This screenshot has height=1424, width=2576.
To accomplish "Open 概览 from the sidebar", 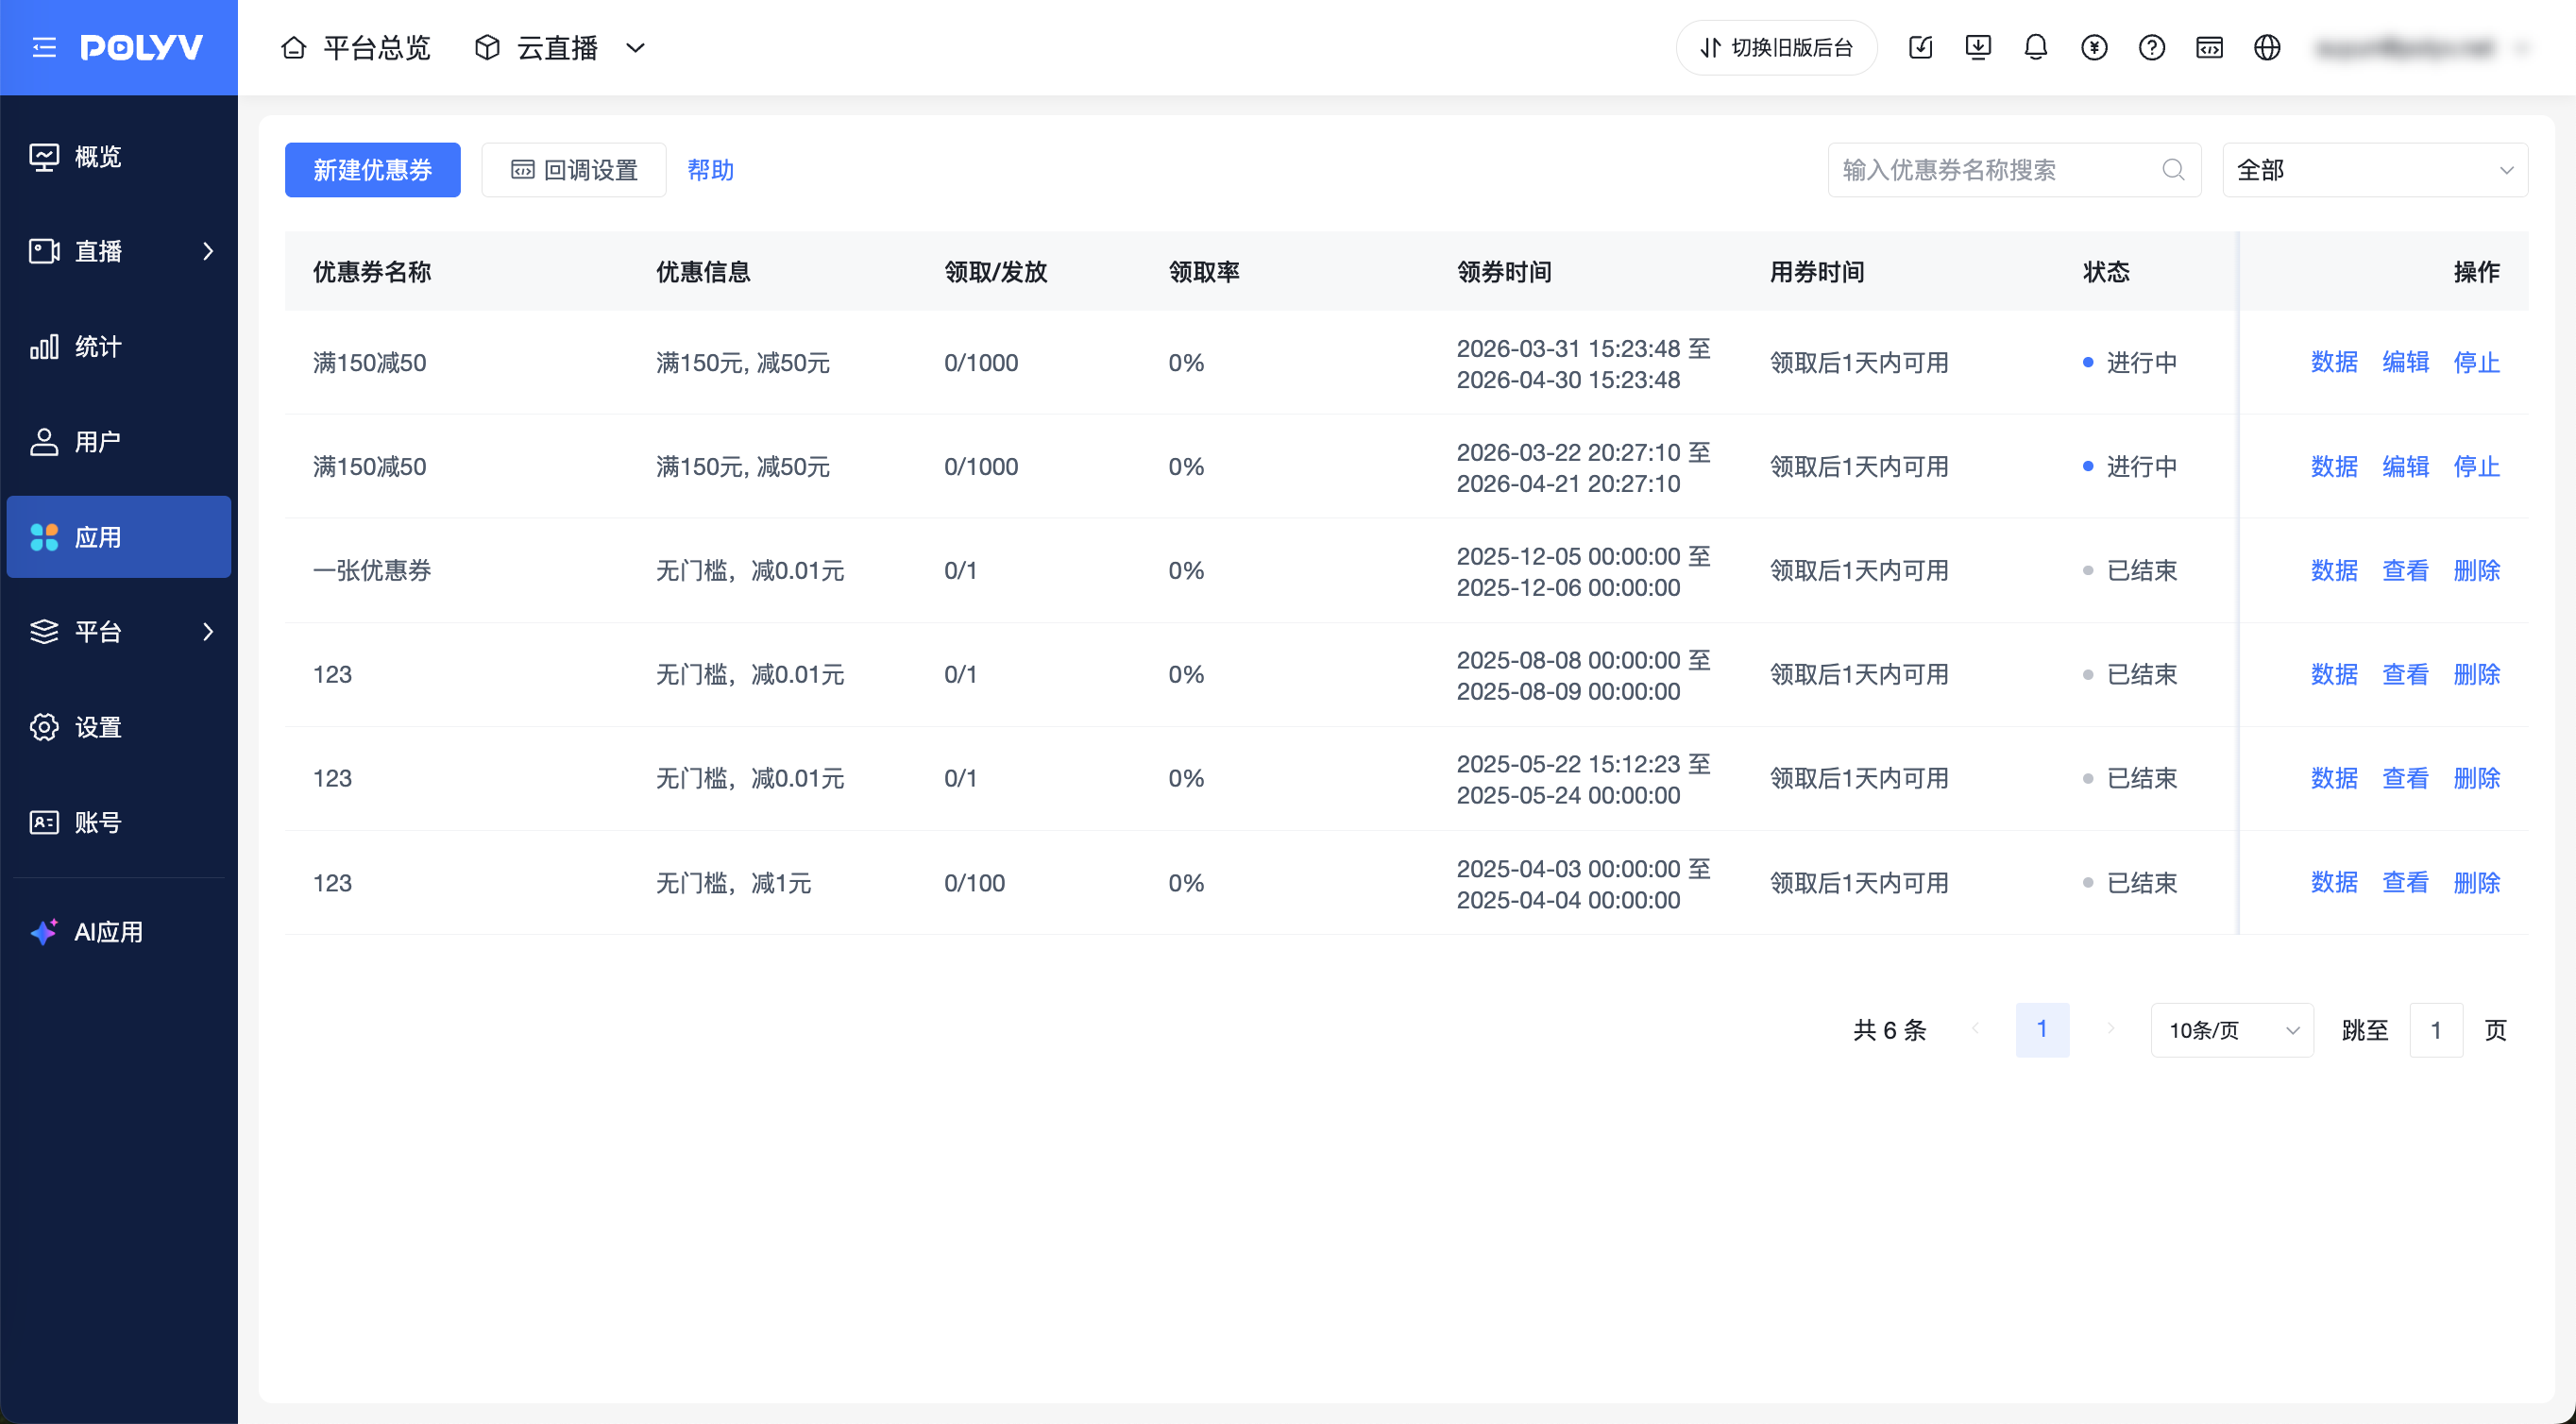I will pos(119,156).
